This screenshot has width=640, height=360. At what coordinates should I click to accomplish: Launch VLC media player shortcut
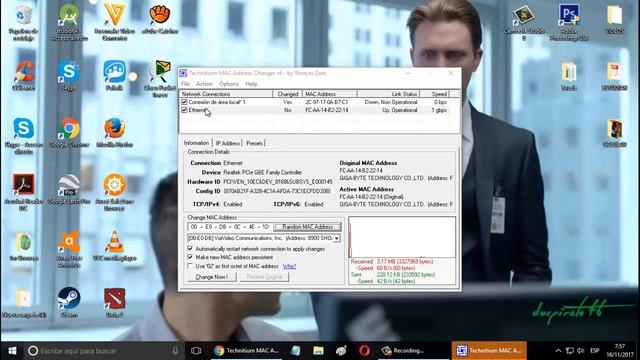pos(115,246)
